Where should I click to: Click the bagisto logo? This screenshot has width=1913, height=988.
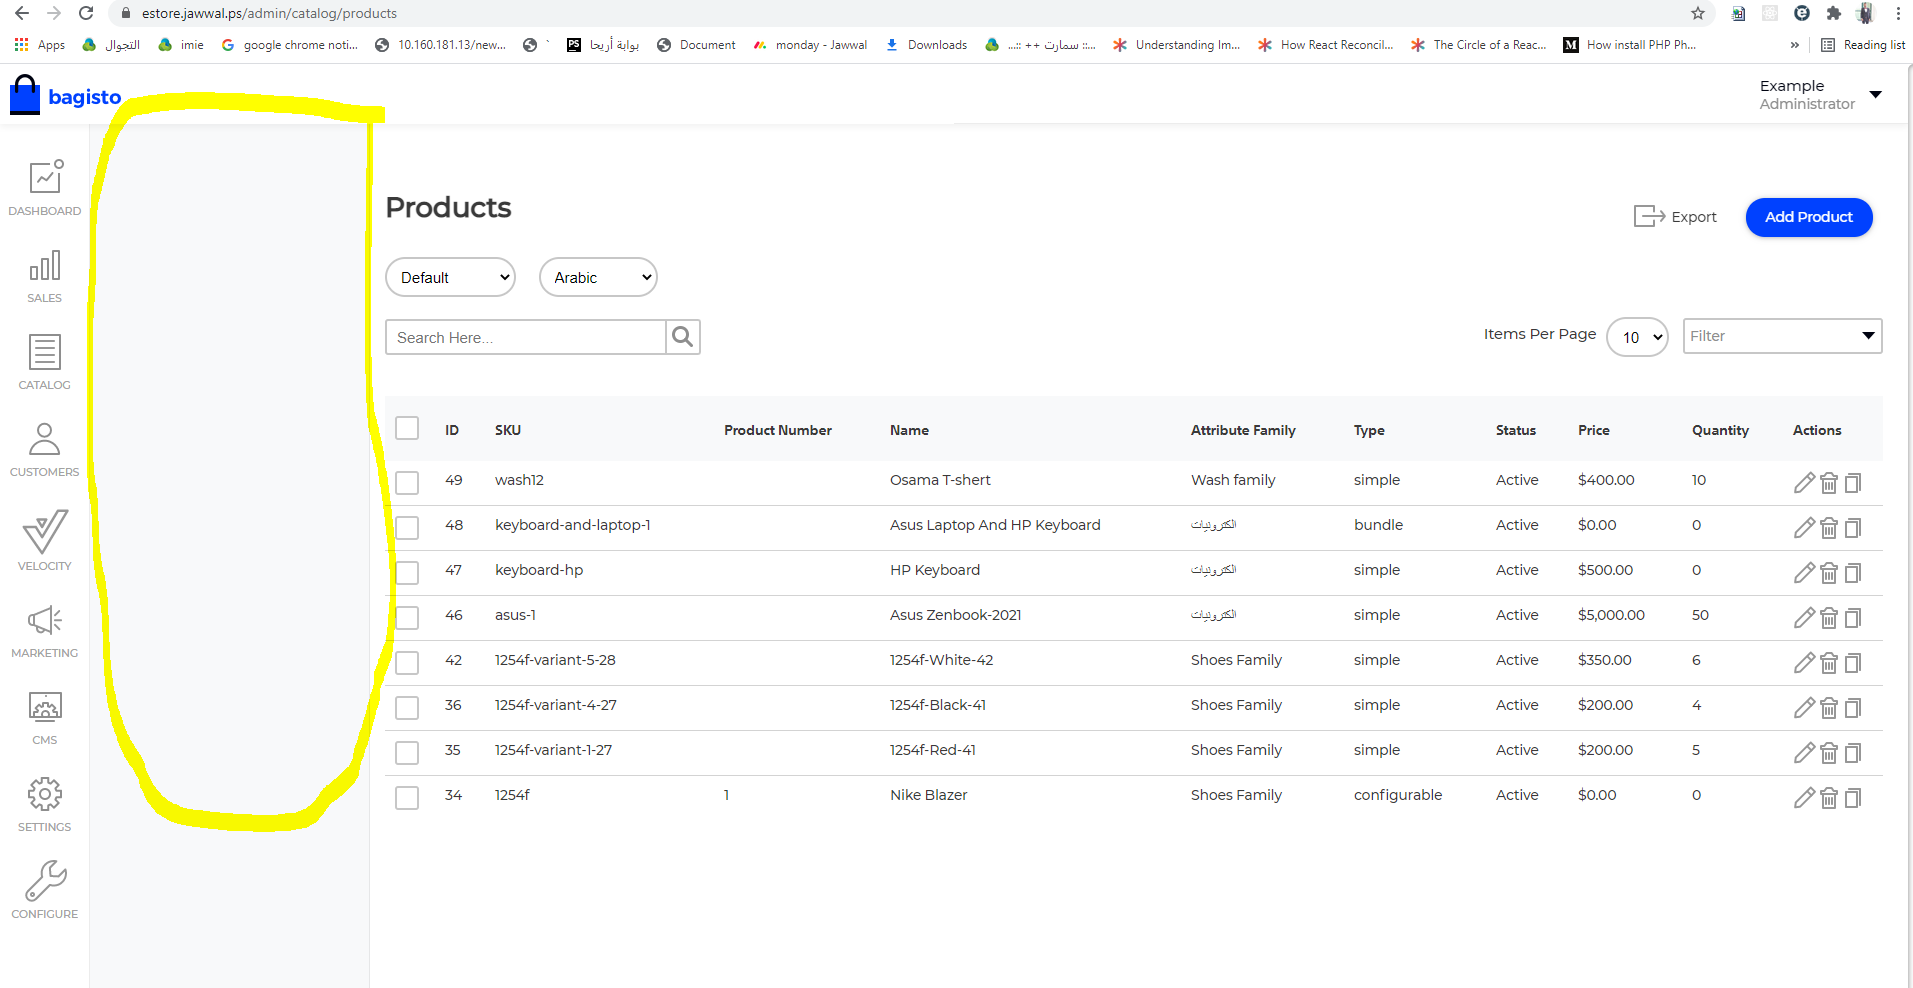(x=66, y=96)
